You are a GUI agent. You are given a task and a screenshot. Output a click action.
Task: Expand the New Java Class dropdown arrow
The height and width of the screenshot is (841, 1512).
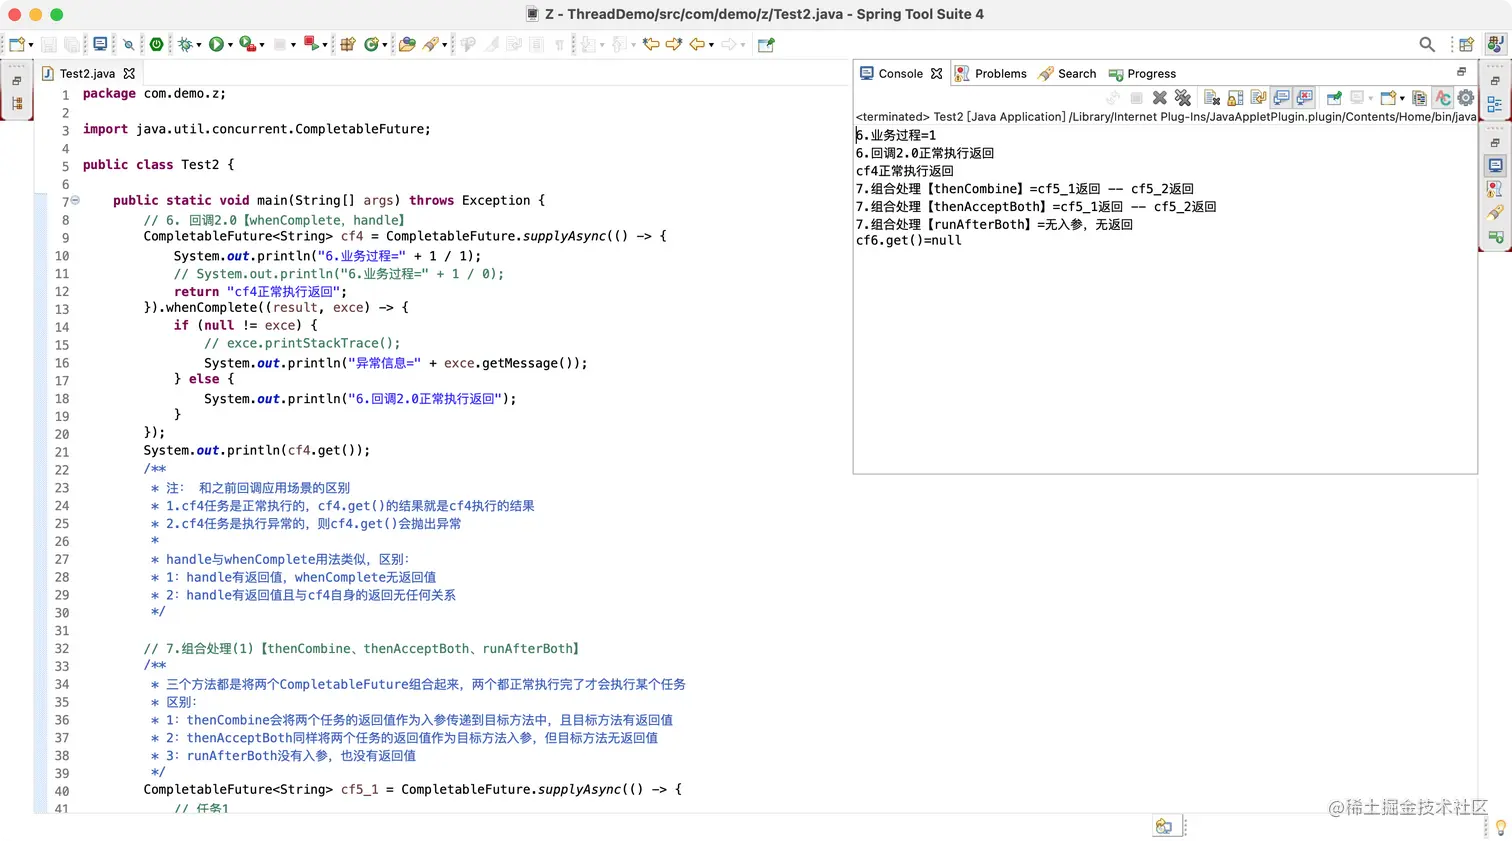tap(385, 45)
